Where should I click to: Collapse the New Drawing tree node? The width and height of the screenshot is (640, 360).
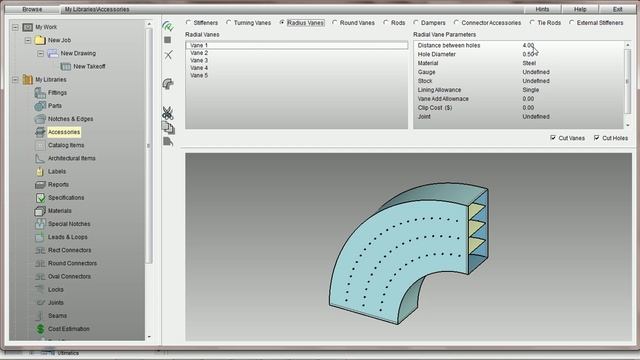40,53
